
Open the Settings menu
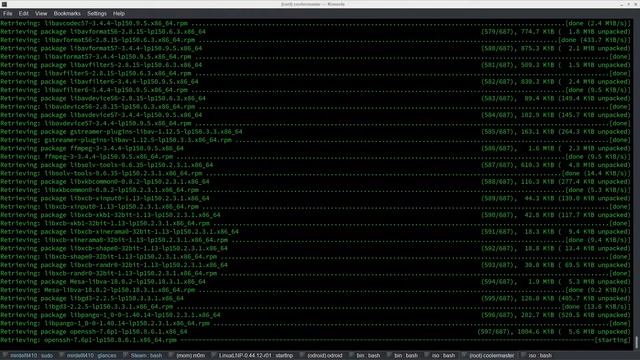[x=97, y=13]
